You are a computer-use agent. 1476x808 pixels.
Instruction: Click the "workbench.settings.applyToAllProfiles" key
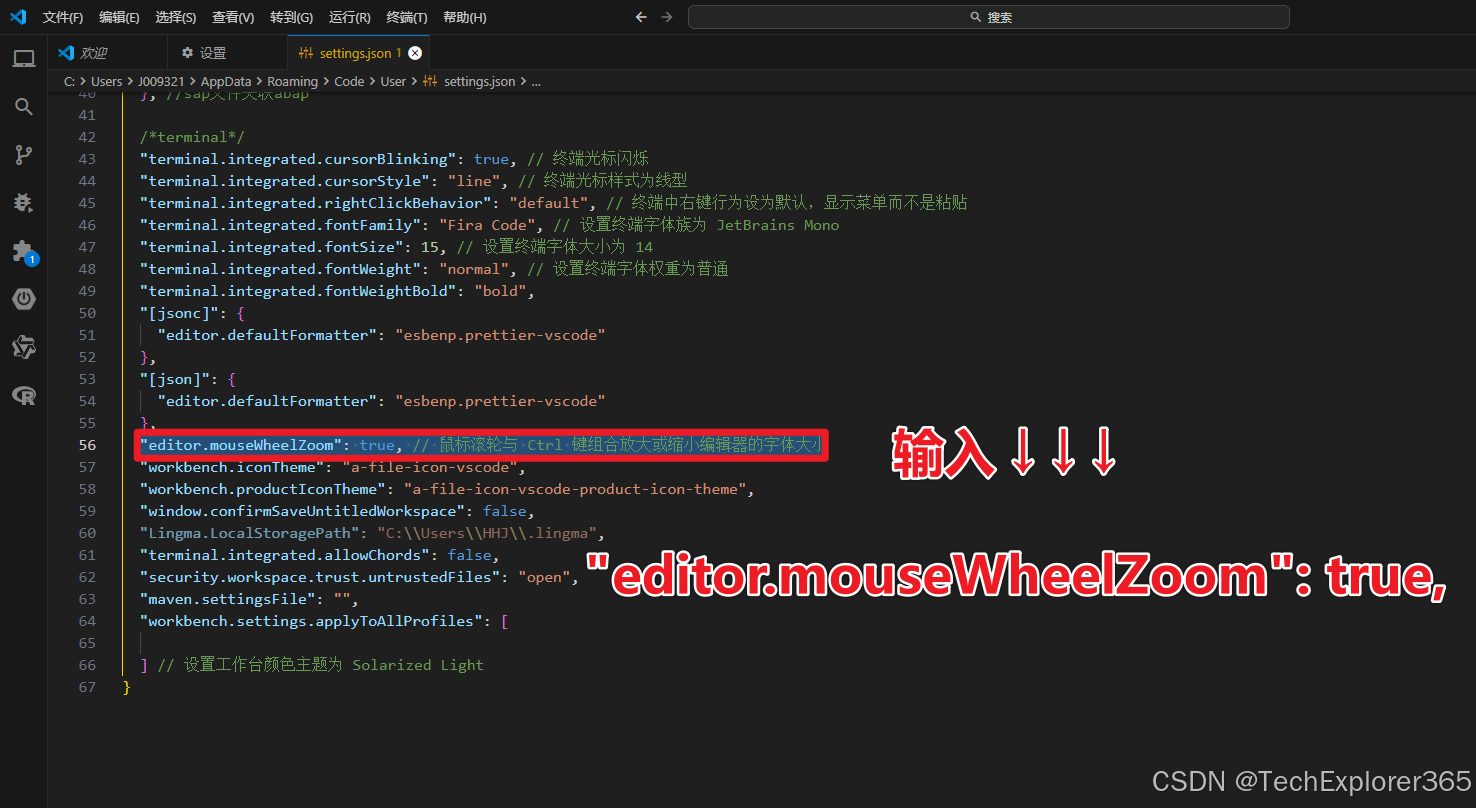tap(312, 621)
